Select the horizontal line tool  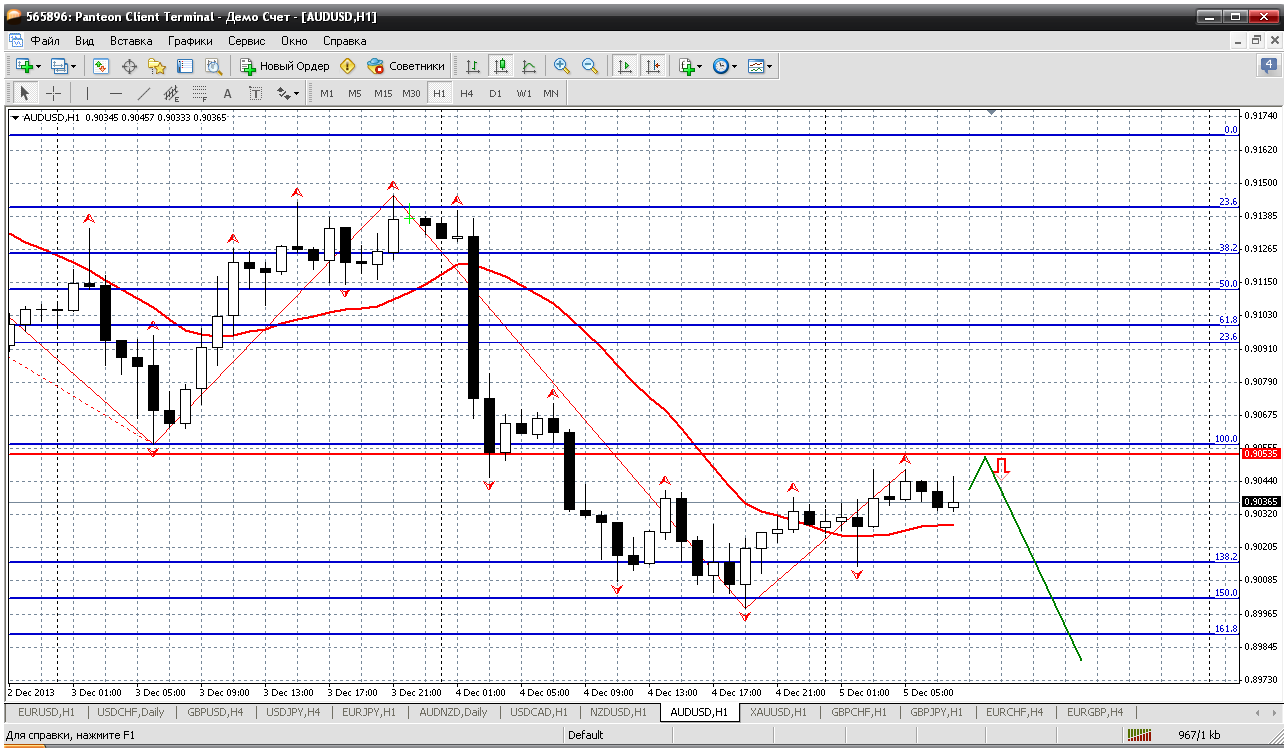[115, 93]
